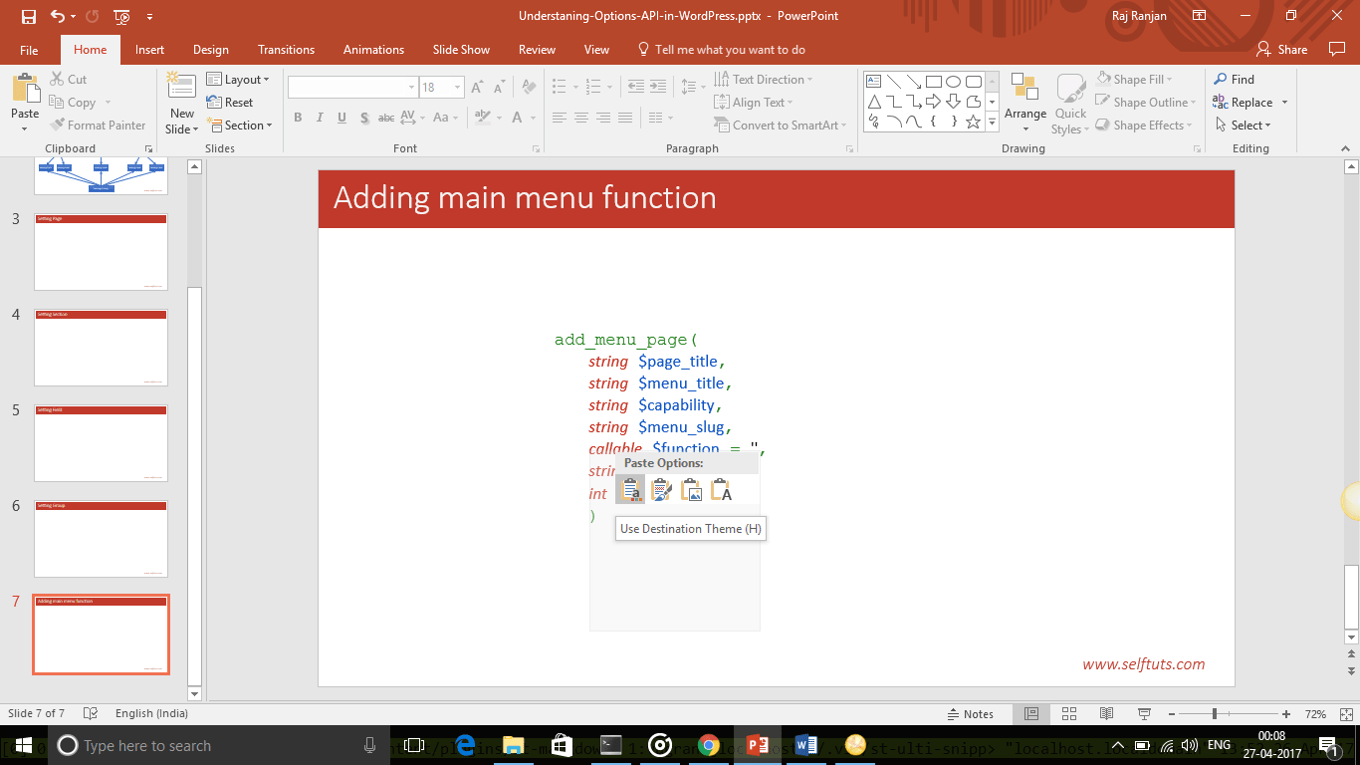Switch to the Slide Show tab
This screenshot has height=765, width=1360.
461,49
